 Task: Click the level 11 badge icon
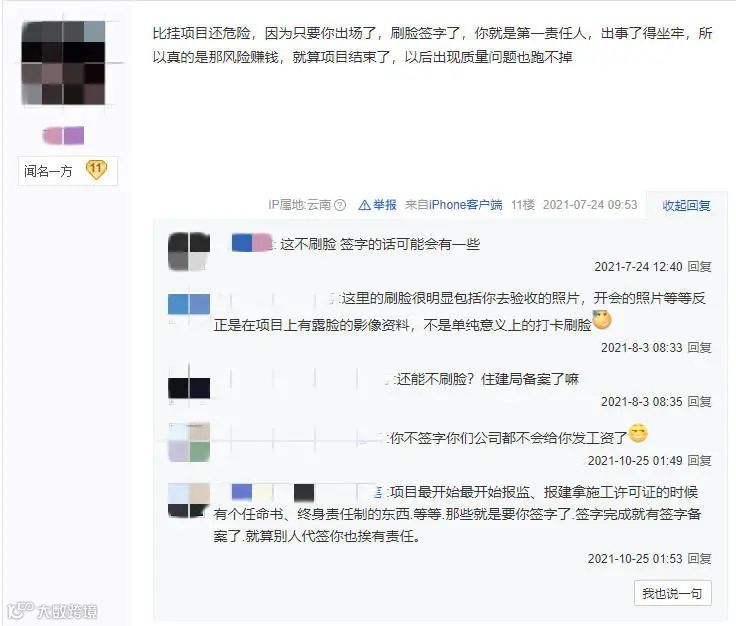[96, 170]
